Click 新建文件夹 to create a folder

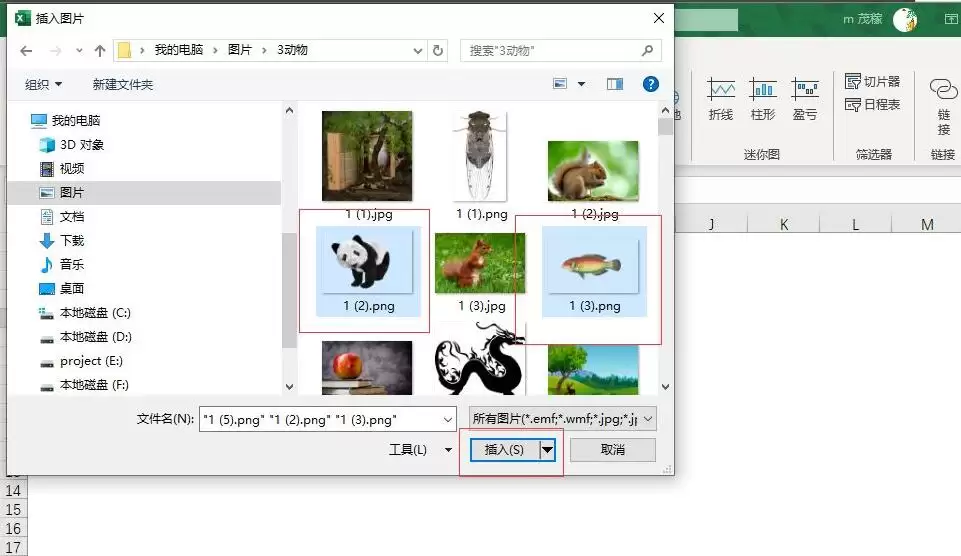coord(123,85)
